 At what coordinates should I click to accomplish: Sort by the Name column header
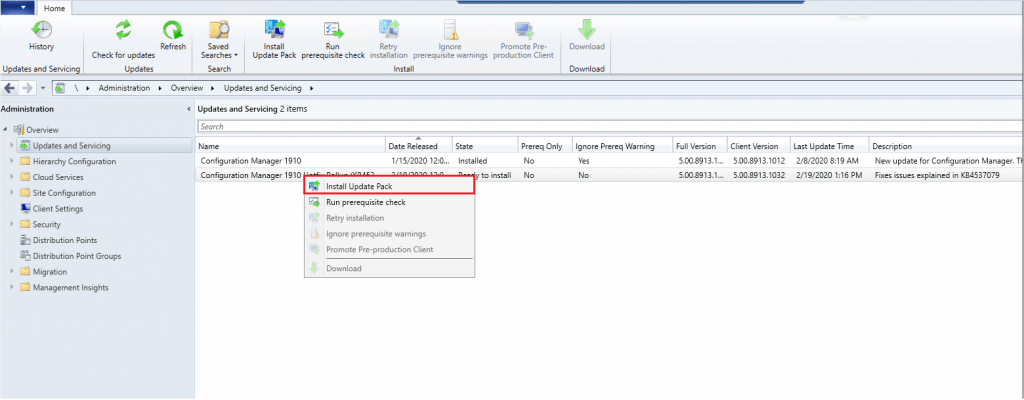[x=291, y=146]
